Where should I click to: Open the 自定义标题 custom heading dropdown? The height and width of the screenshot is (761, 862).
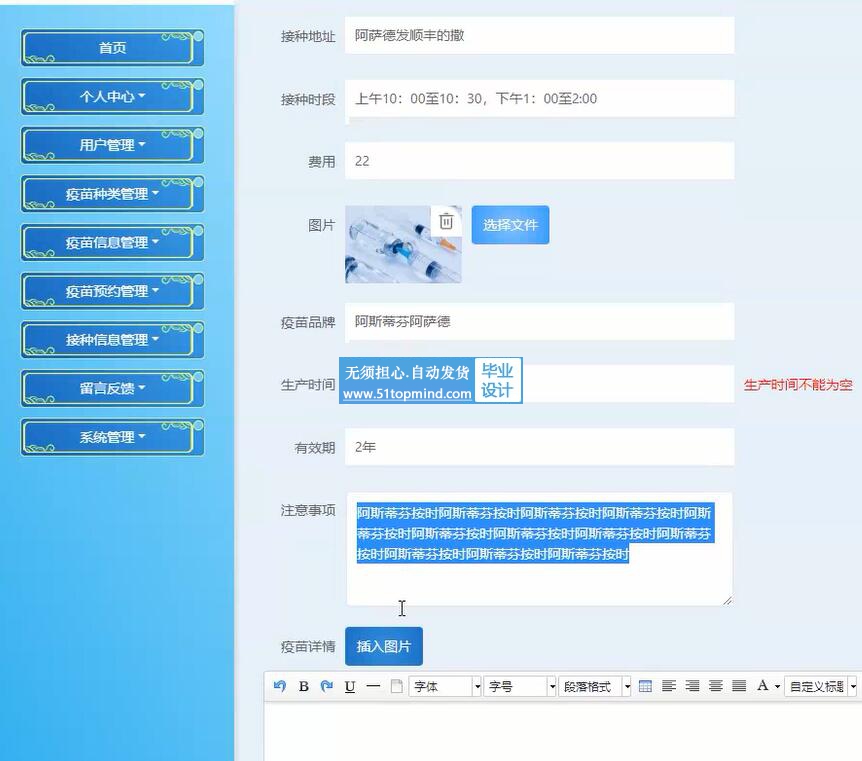[x=820, y=686]
